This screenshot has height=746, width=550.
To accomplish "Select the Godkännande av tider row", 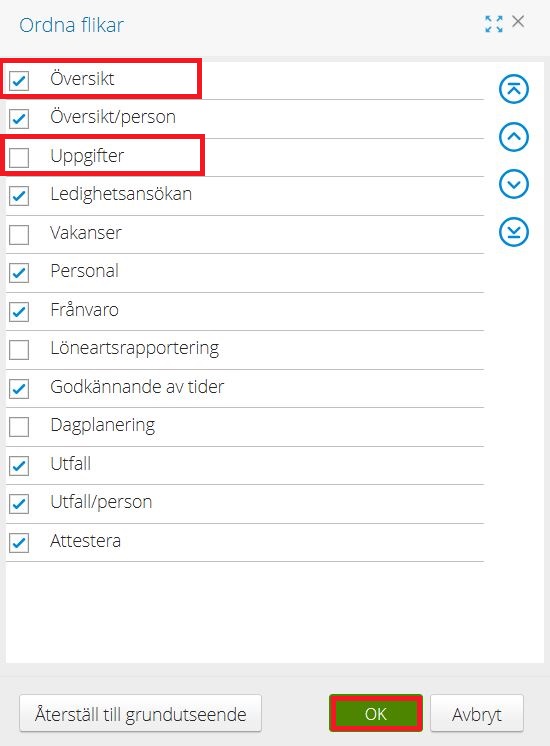I will 245,389.
